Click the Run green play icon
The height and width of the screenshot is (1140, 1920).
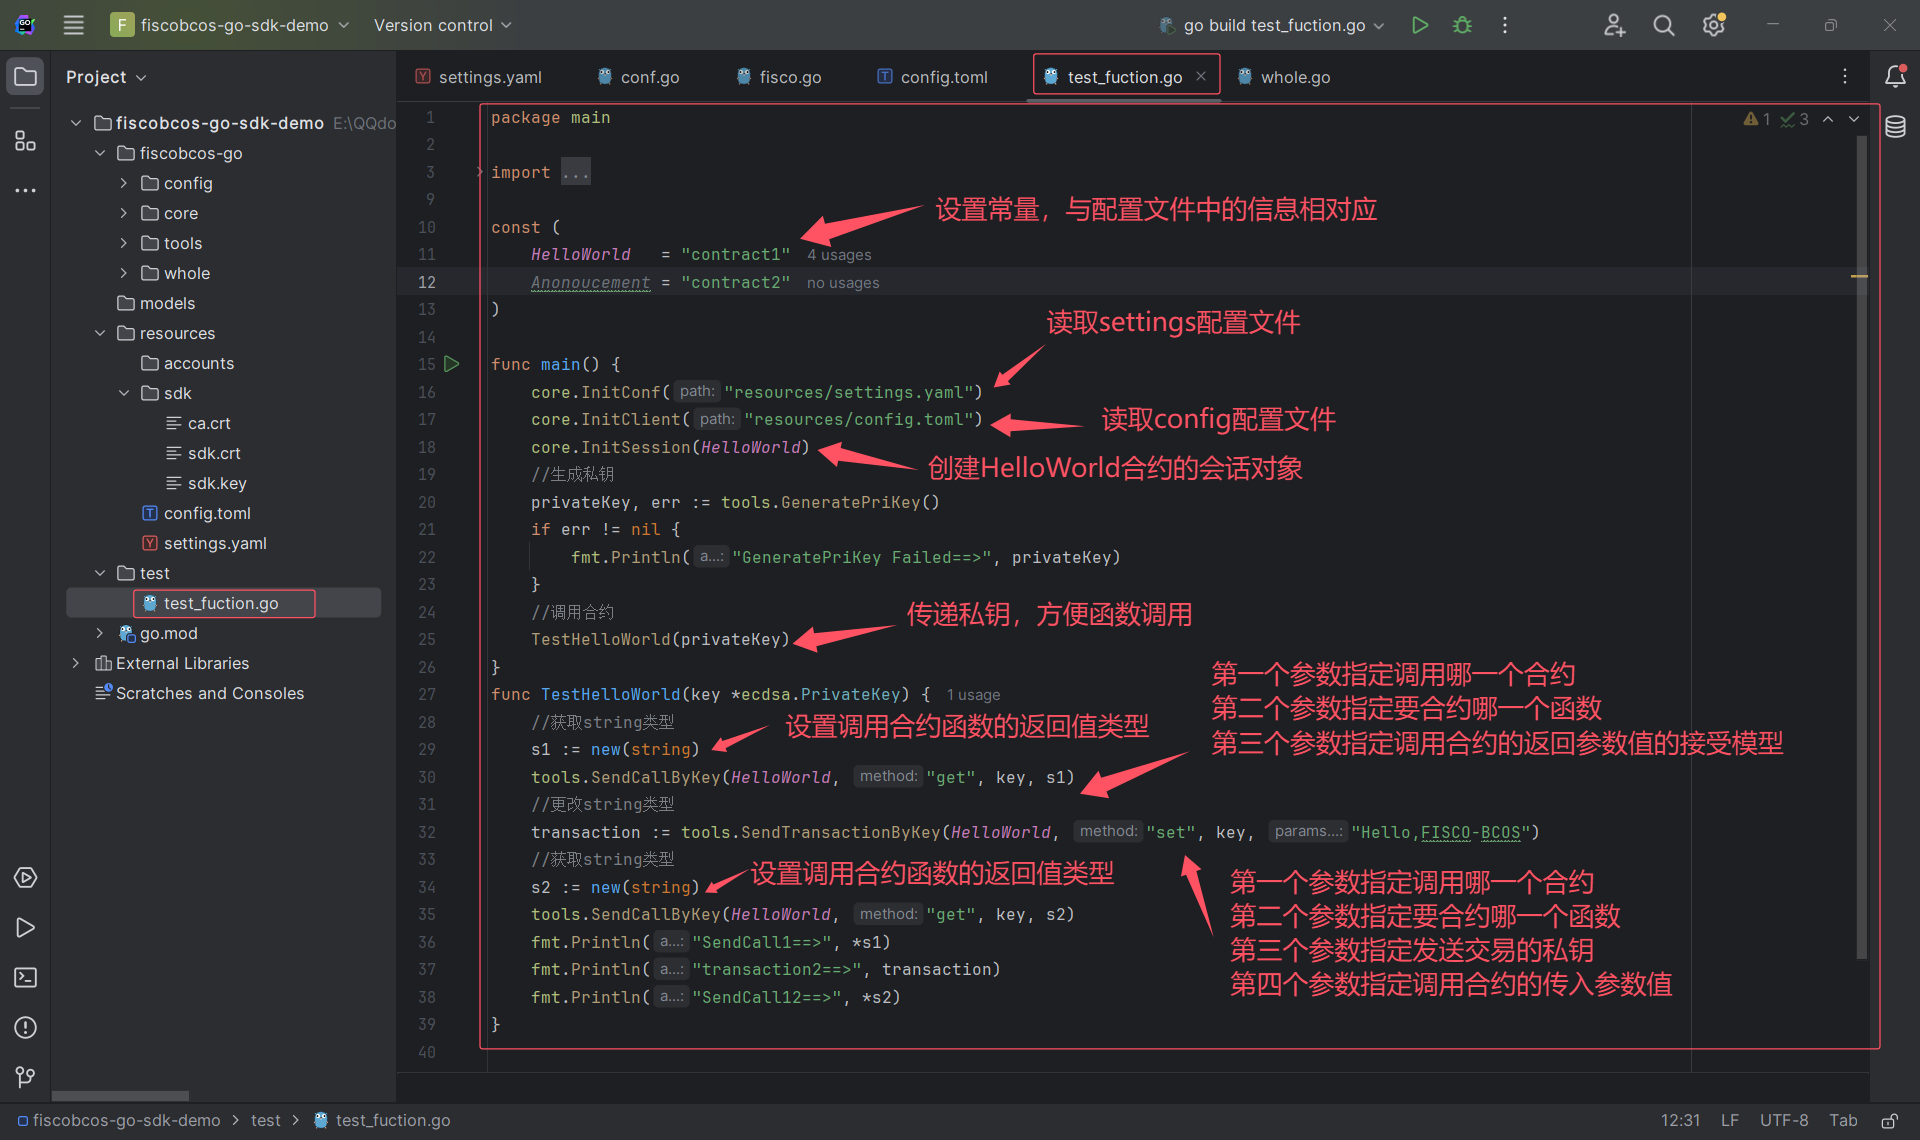click(x=1419, y=25)
